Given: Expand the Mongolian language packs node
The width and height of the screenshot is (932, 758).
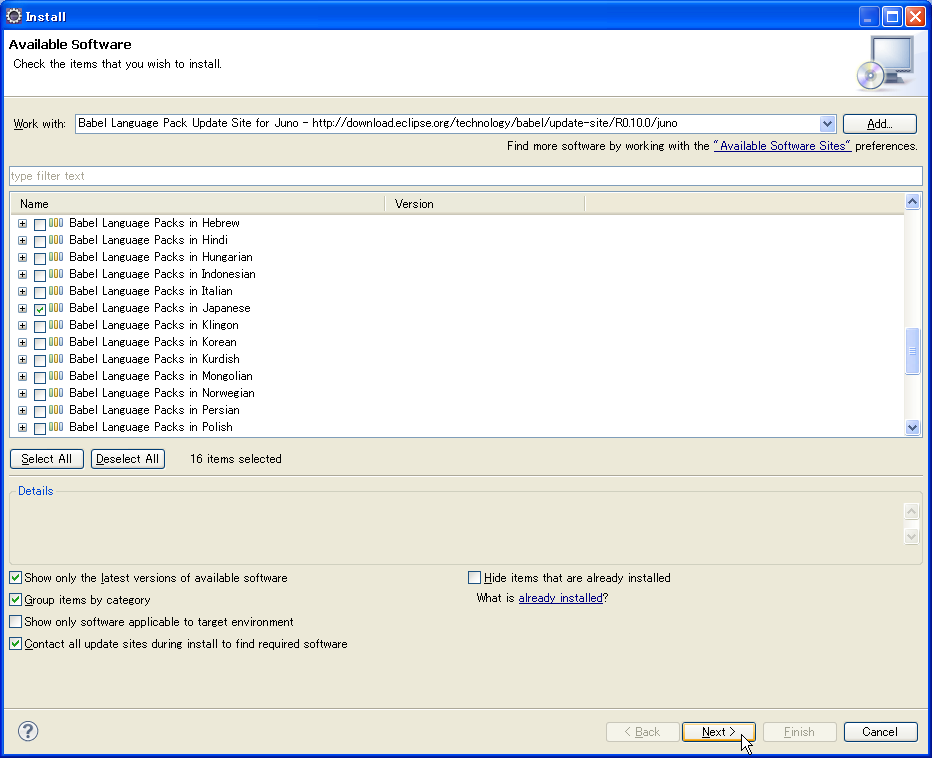Looking at the screenshot, I should click(23, 376).
